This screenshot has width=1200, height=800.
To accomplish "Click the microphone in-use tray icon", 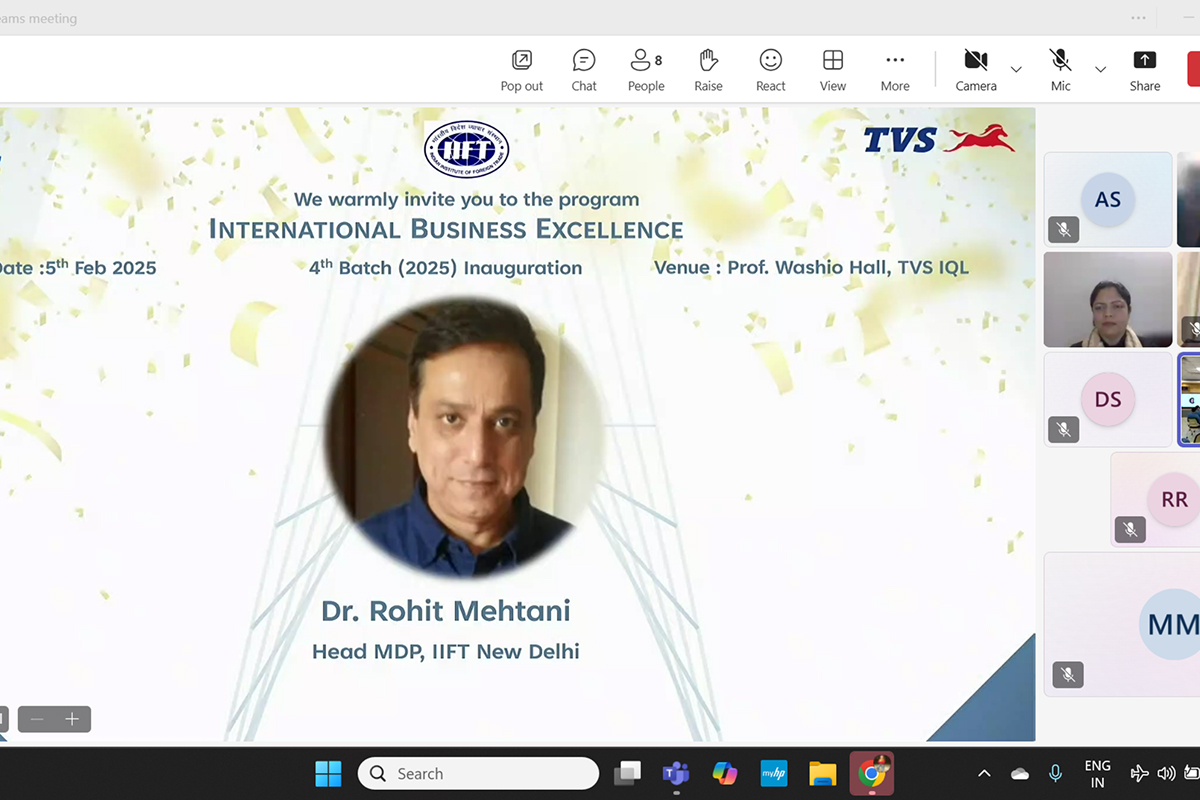I will click(1055, 773).
